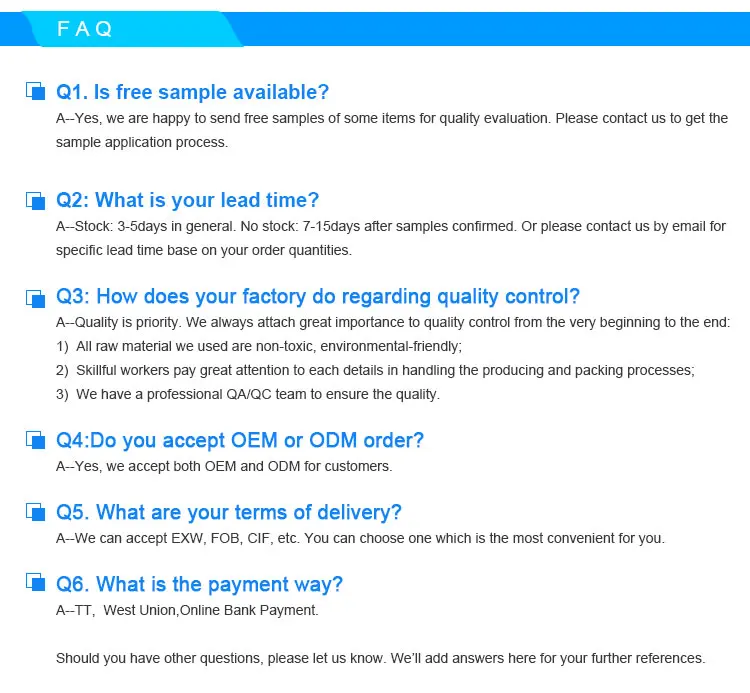
Task: Select the "What is your lead time?" heading
Action: (x=188, y=200)
